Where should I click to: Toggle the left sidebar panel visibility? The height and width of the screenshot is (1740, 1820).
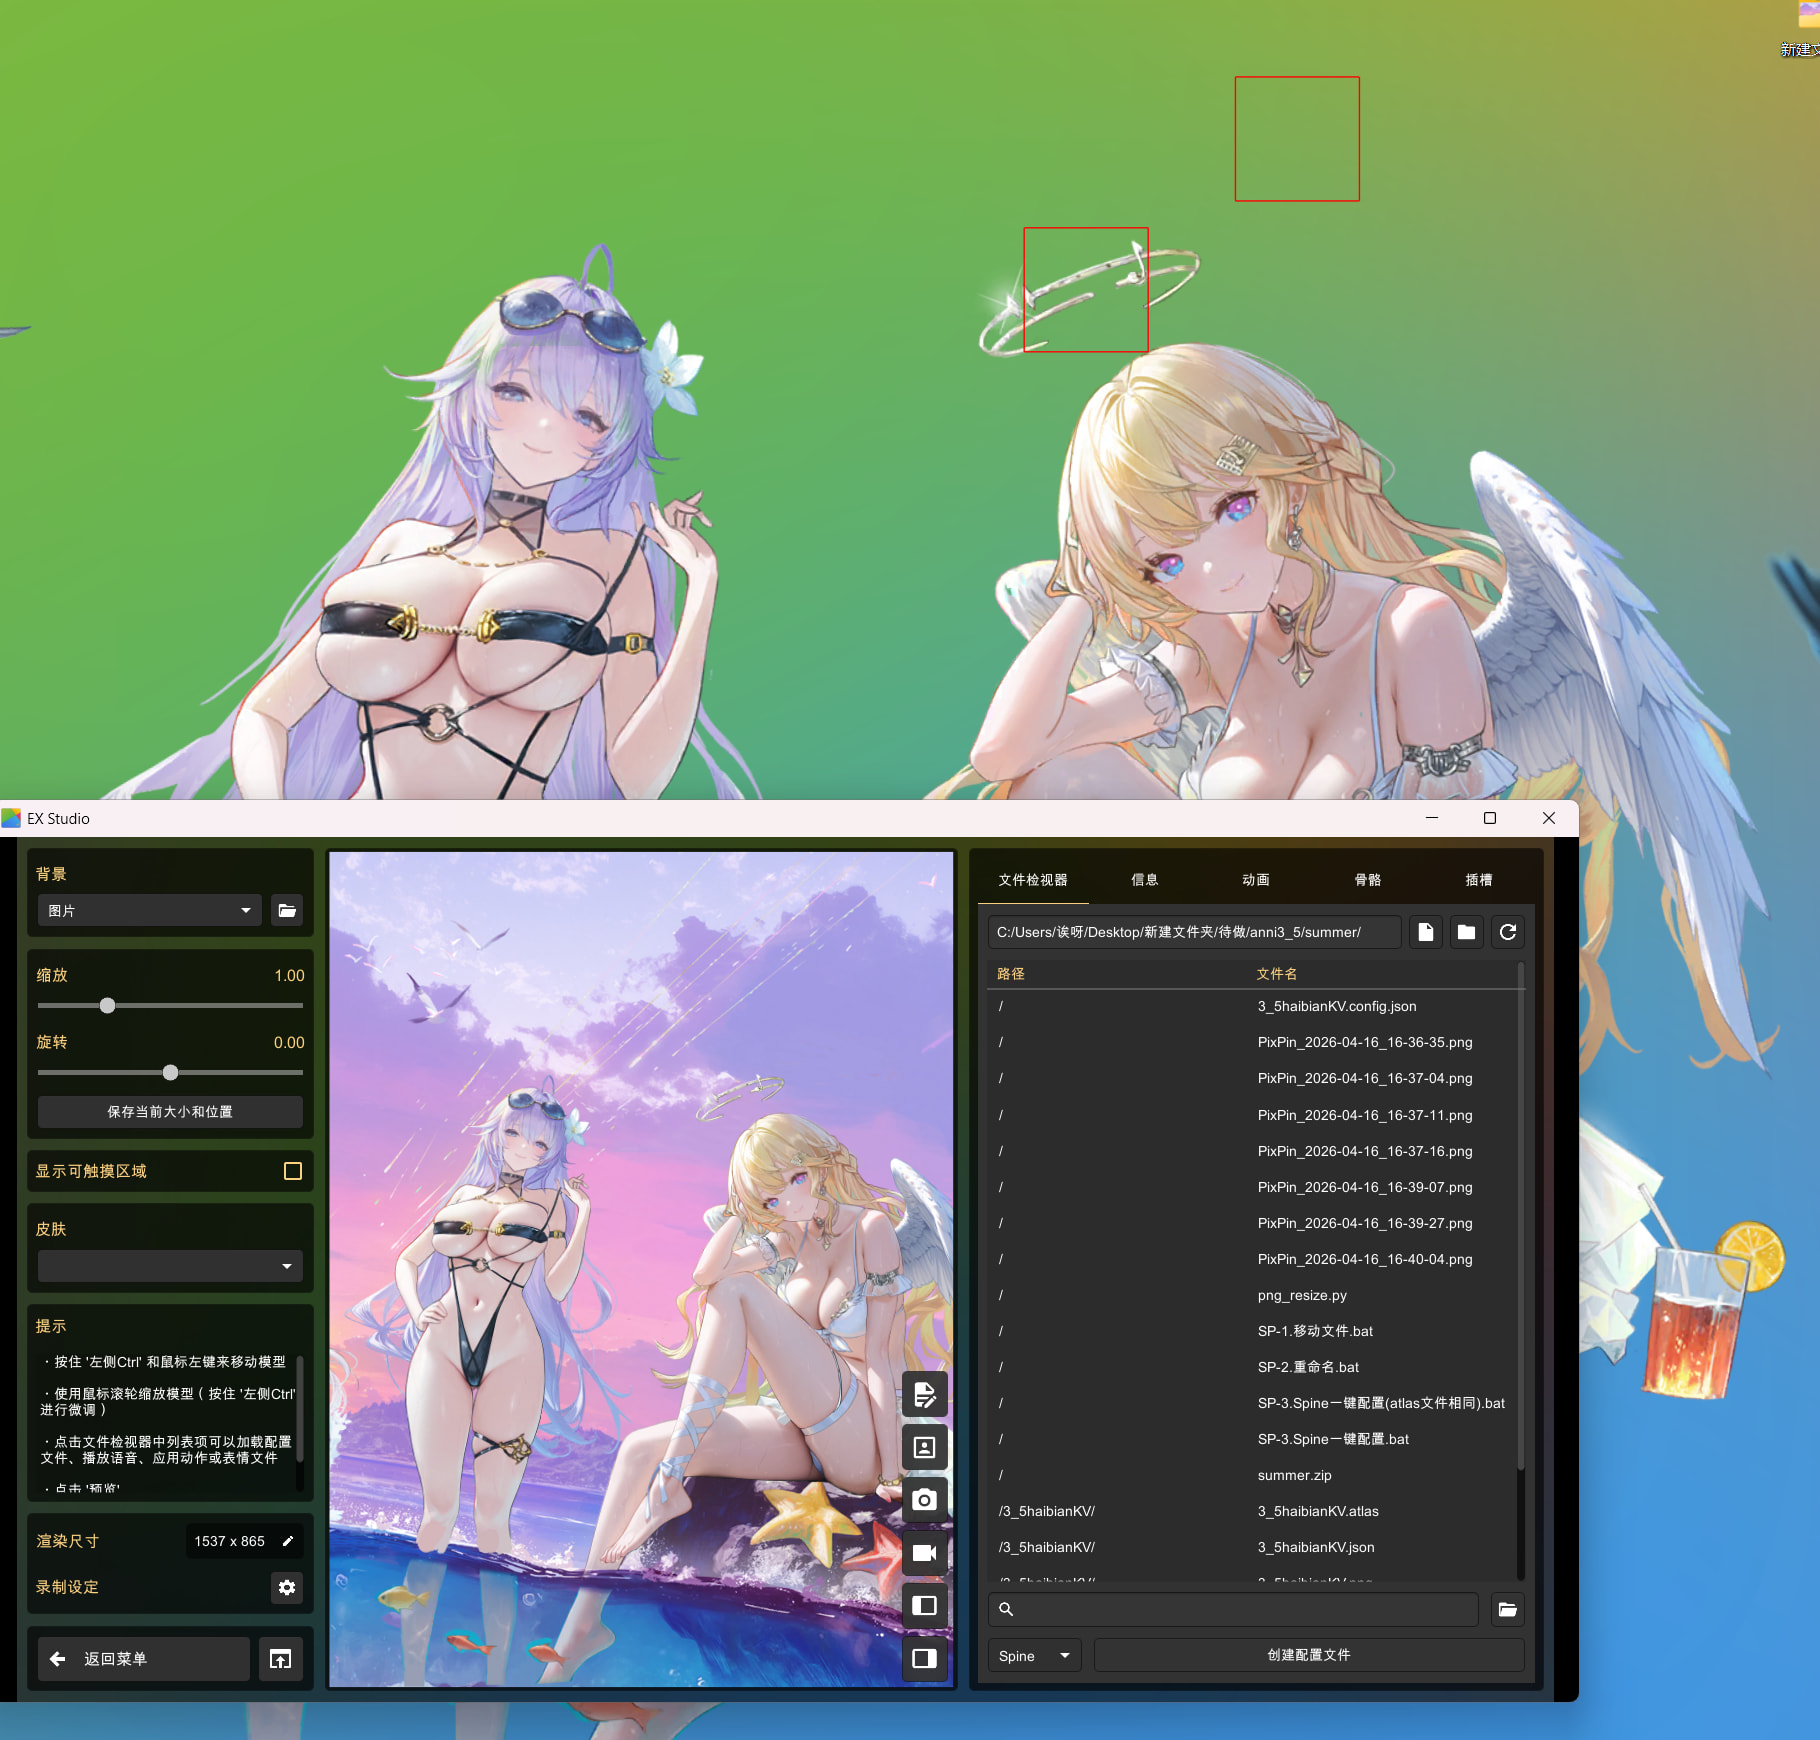924,1605
